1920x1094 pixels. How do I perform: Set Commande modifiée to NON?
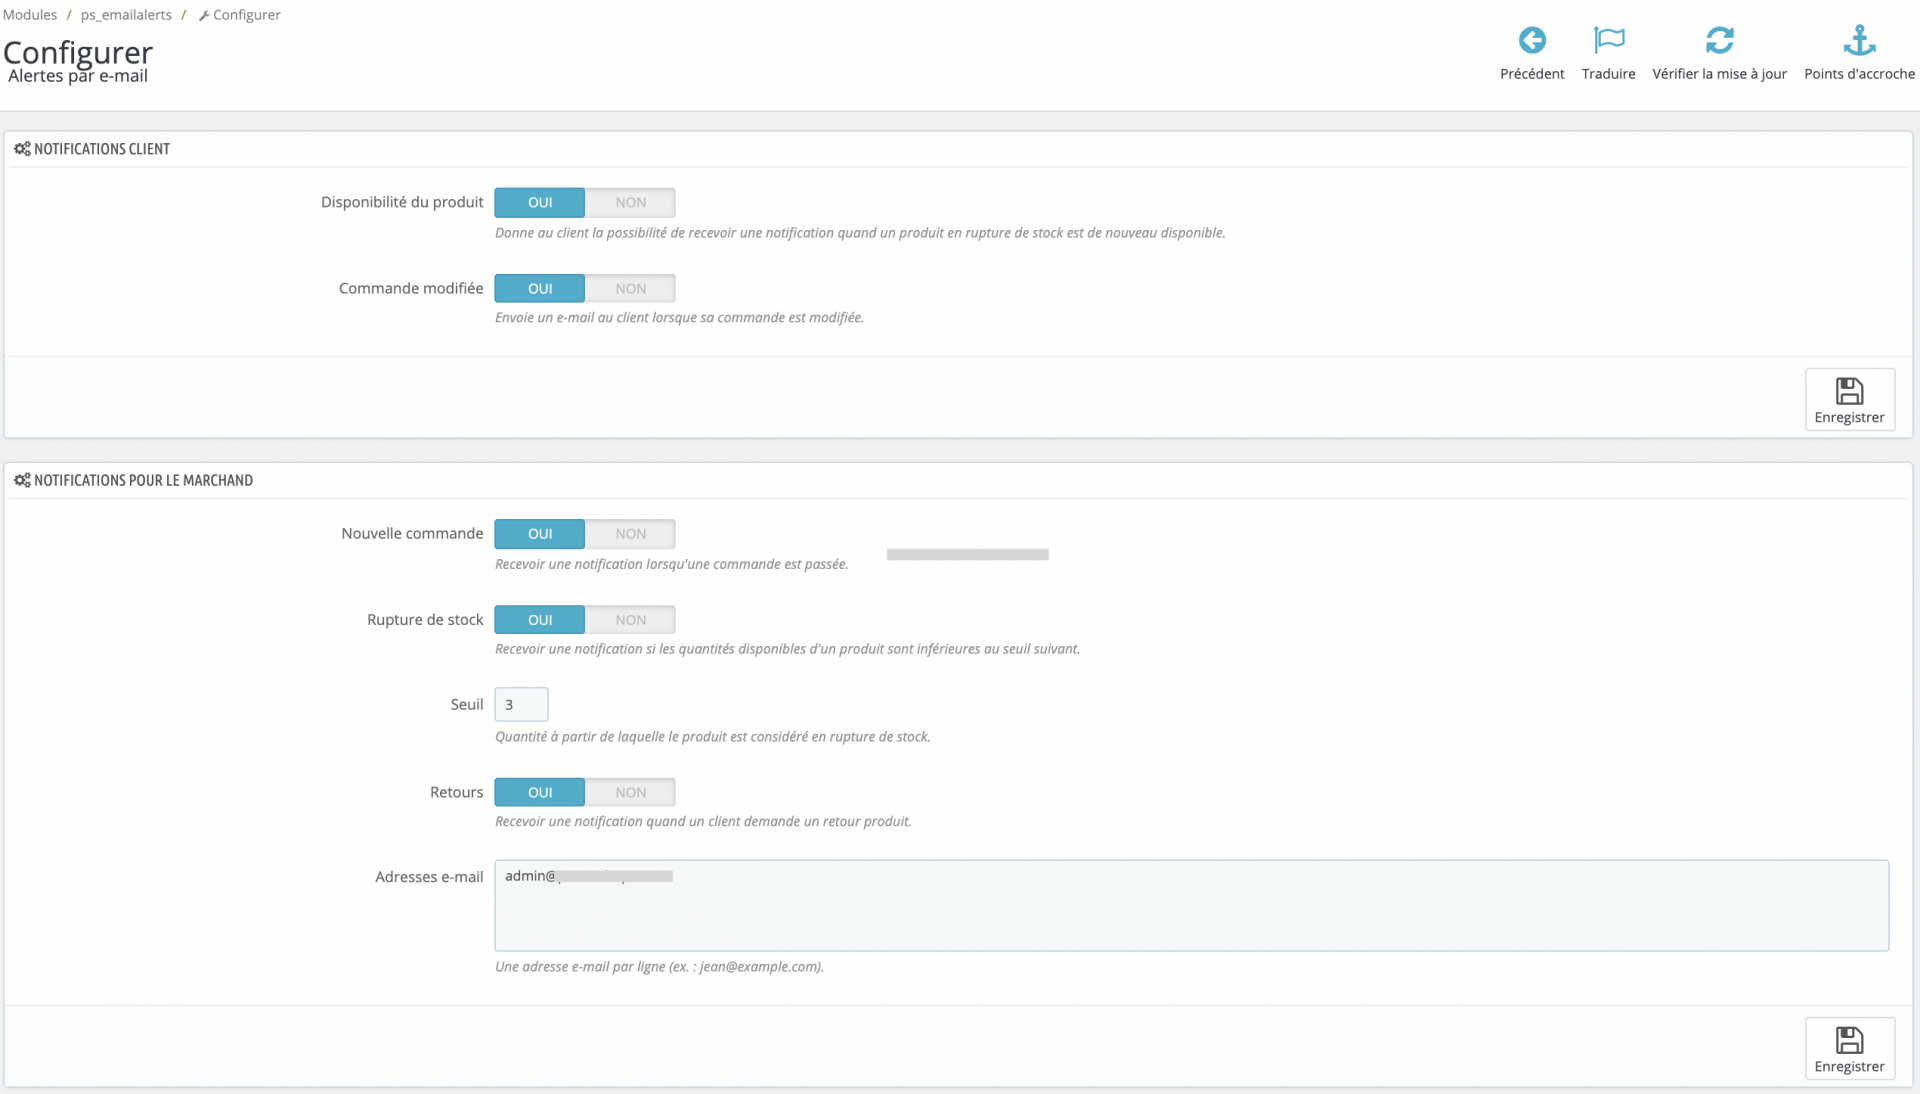pyautogui.click(x=630, y=288)
